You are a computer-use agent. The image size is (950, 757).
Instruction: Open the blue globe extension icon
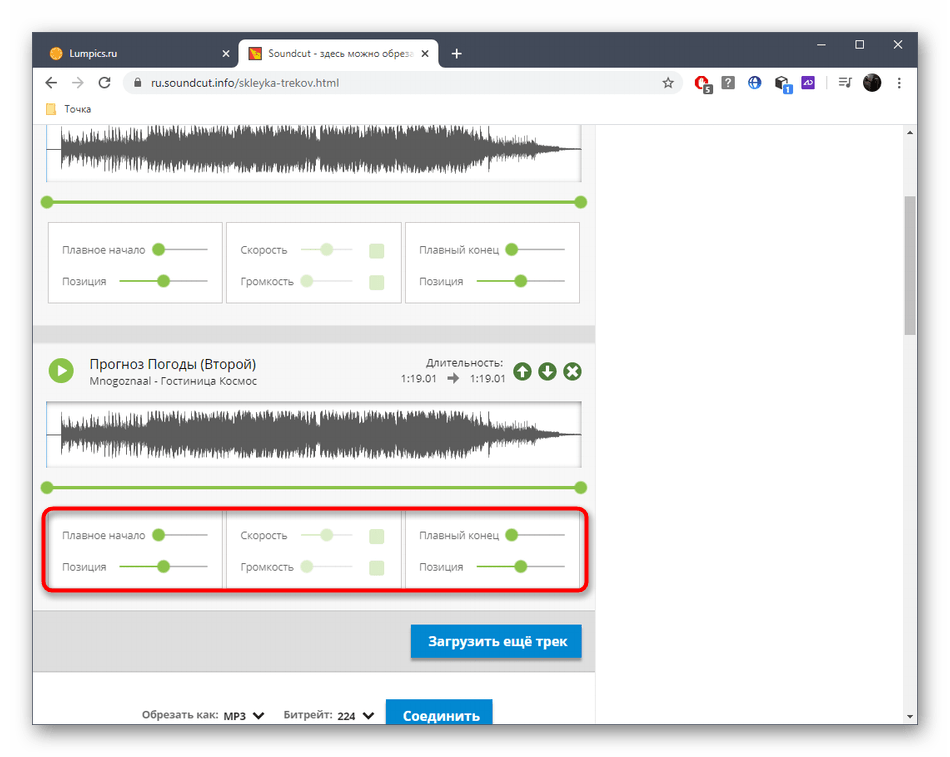754,82
